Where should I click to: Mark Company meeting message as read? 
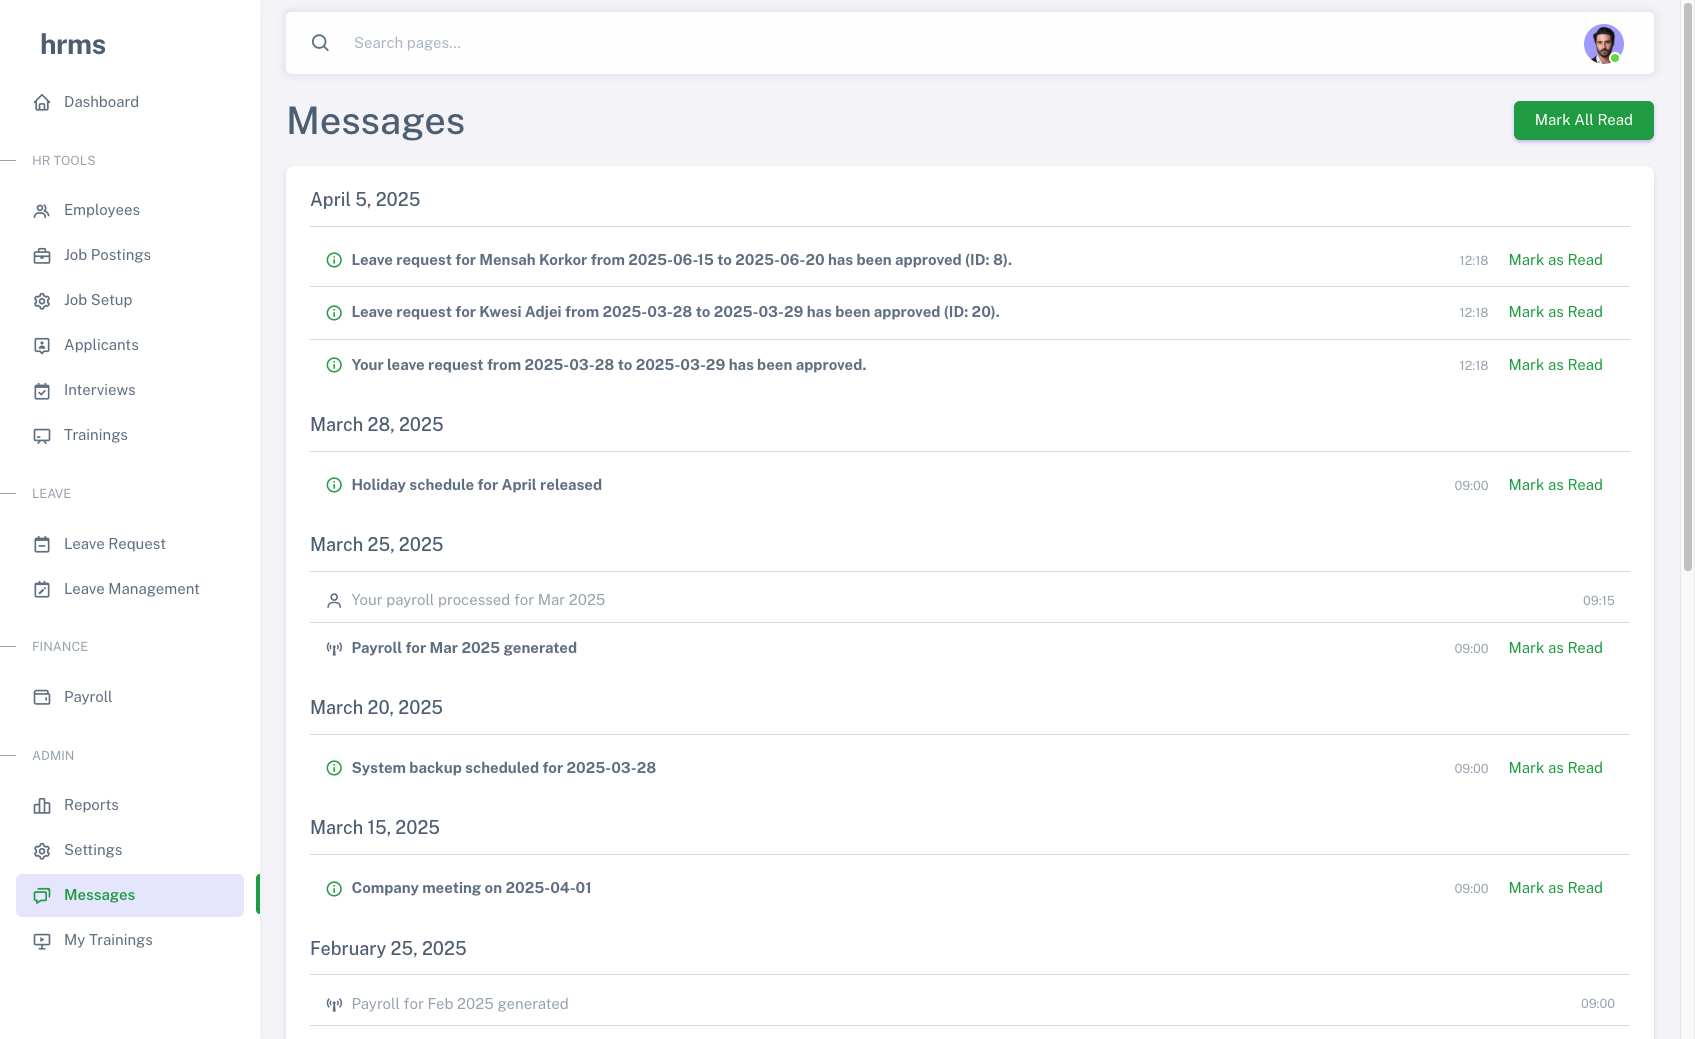click(x=1555, y=888)
